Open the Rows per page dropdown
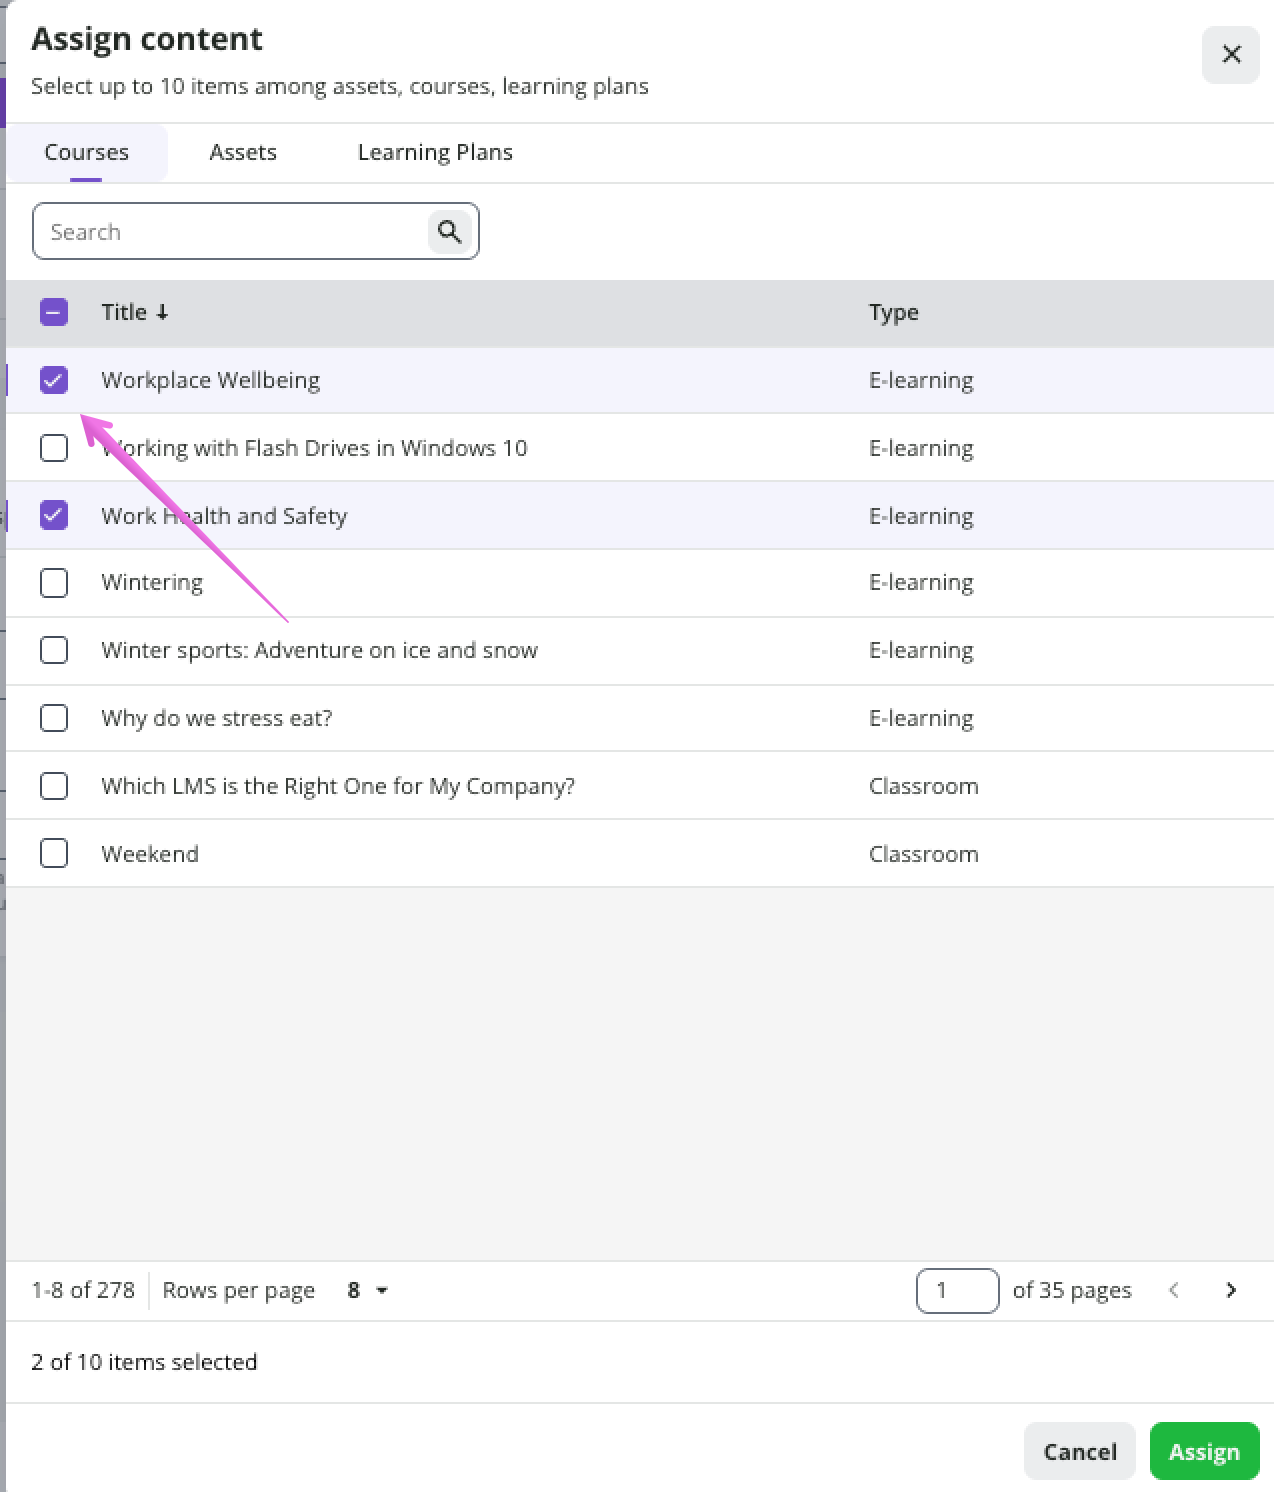The height and width of the screenshot is (1492, 1274). pyautogui.click(x=367, y=1290)
